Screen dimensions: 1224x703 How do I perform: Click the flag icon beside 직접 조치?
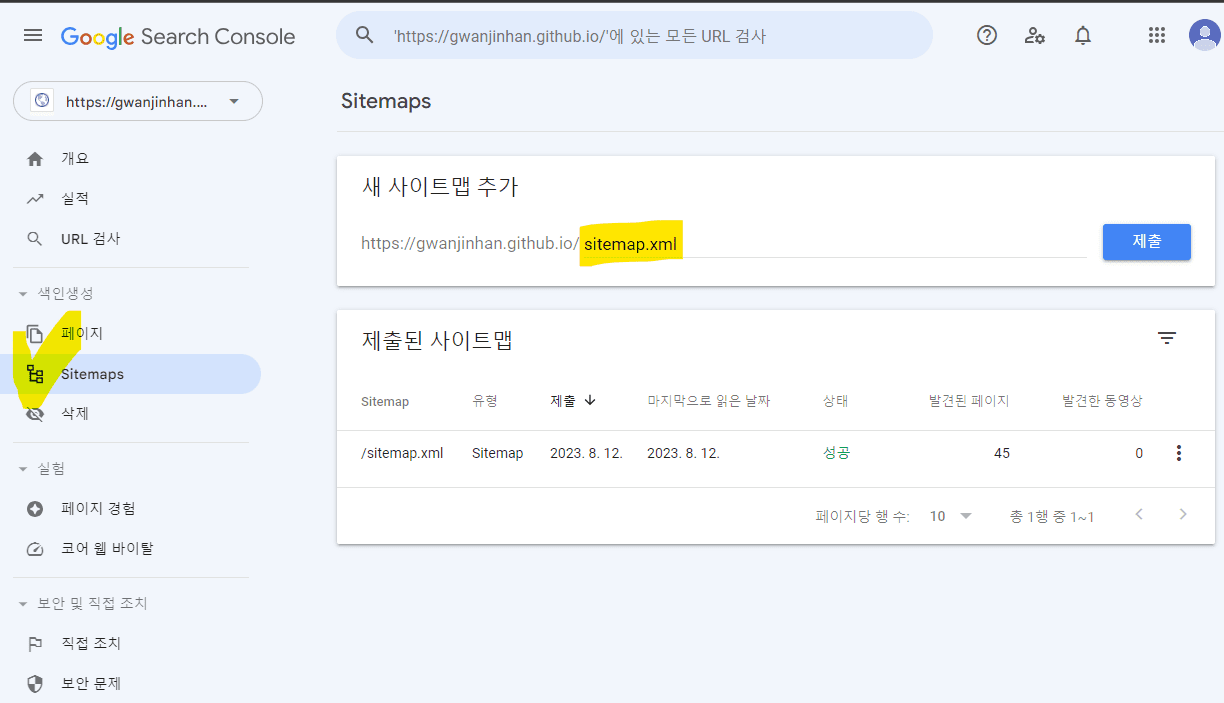pyautogui.click(x=35, y=644)
